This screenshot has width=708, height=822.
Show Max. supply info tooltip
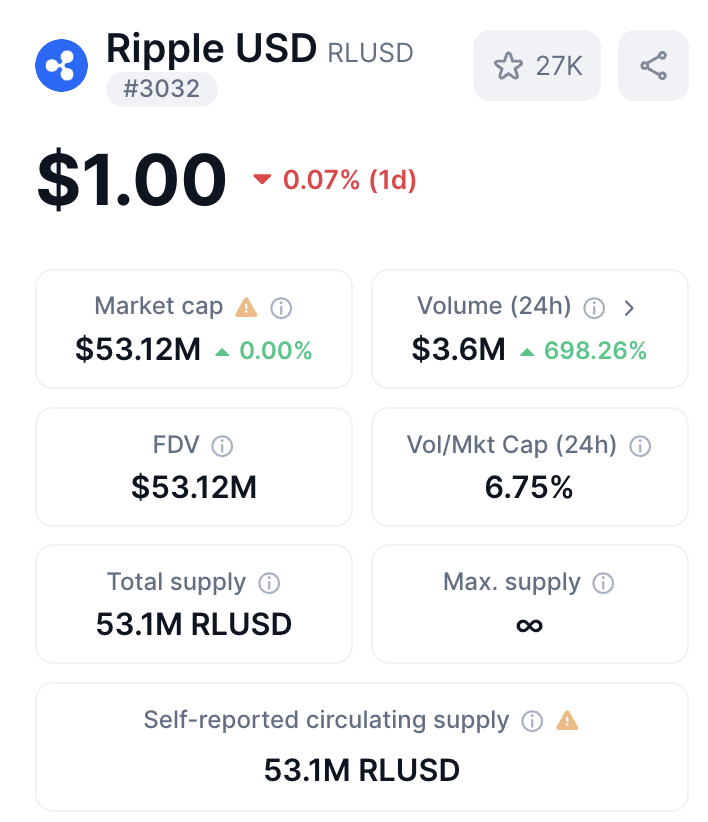pyautogui.click(x=603, y=583)
